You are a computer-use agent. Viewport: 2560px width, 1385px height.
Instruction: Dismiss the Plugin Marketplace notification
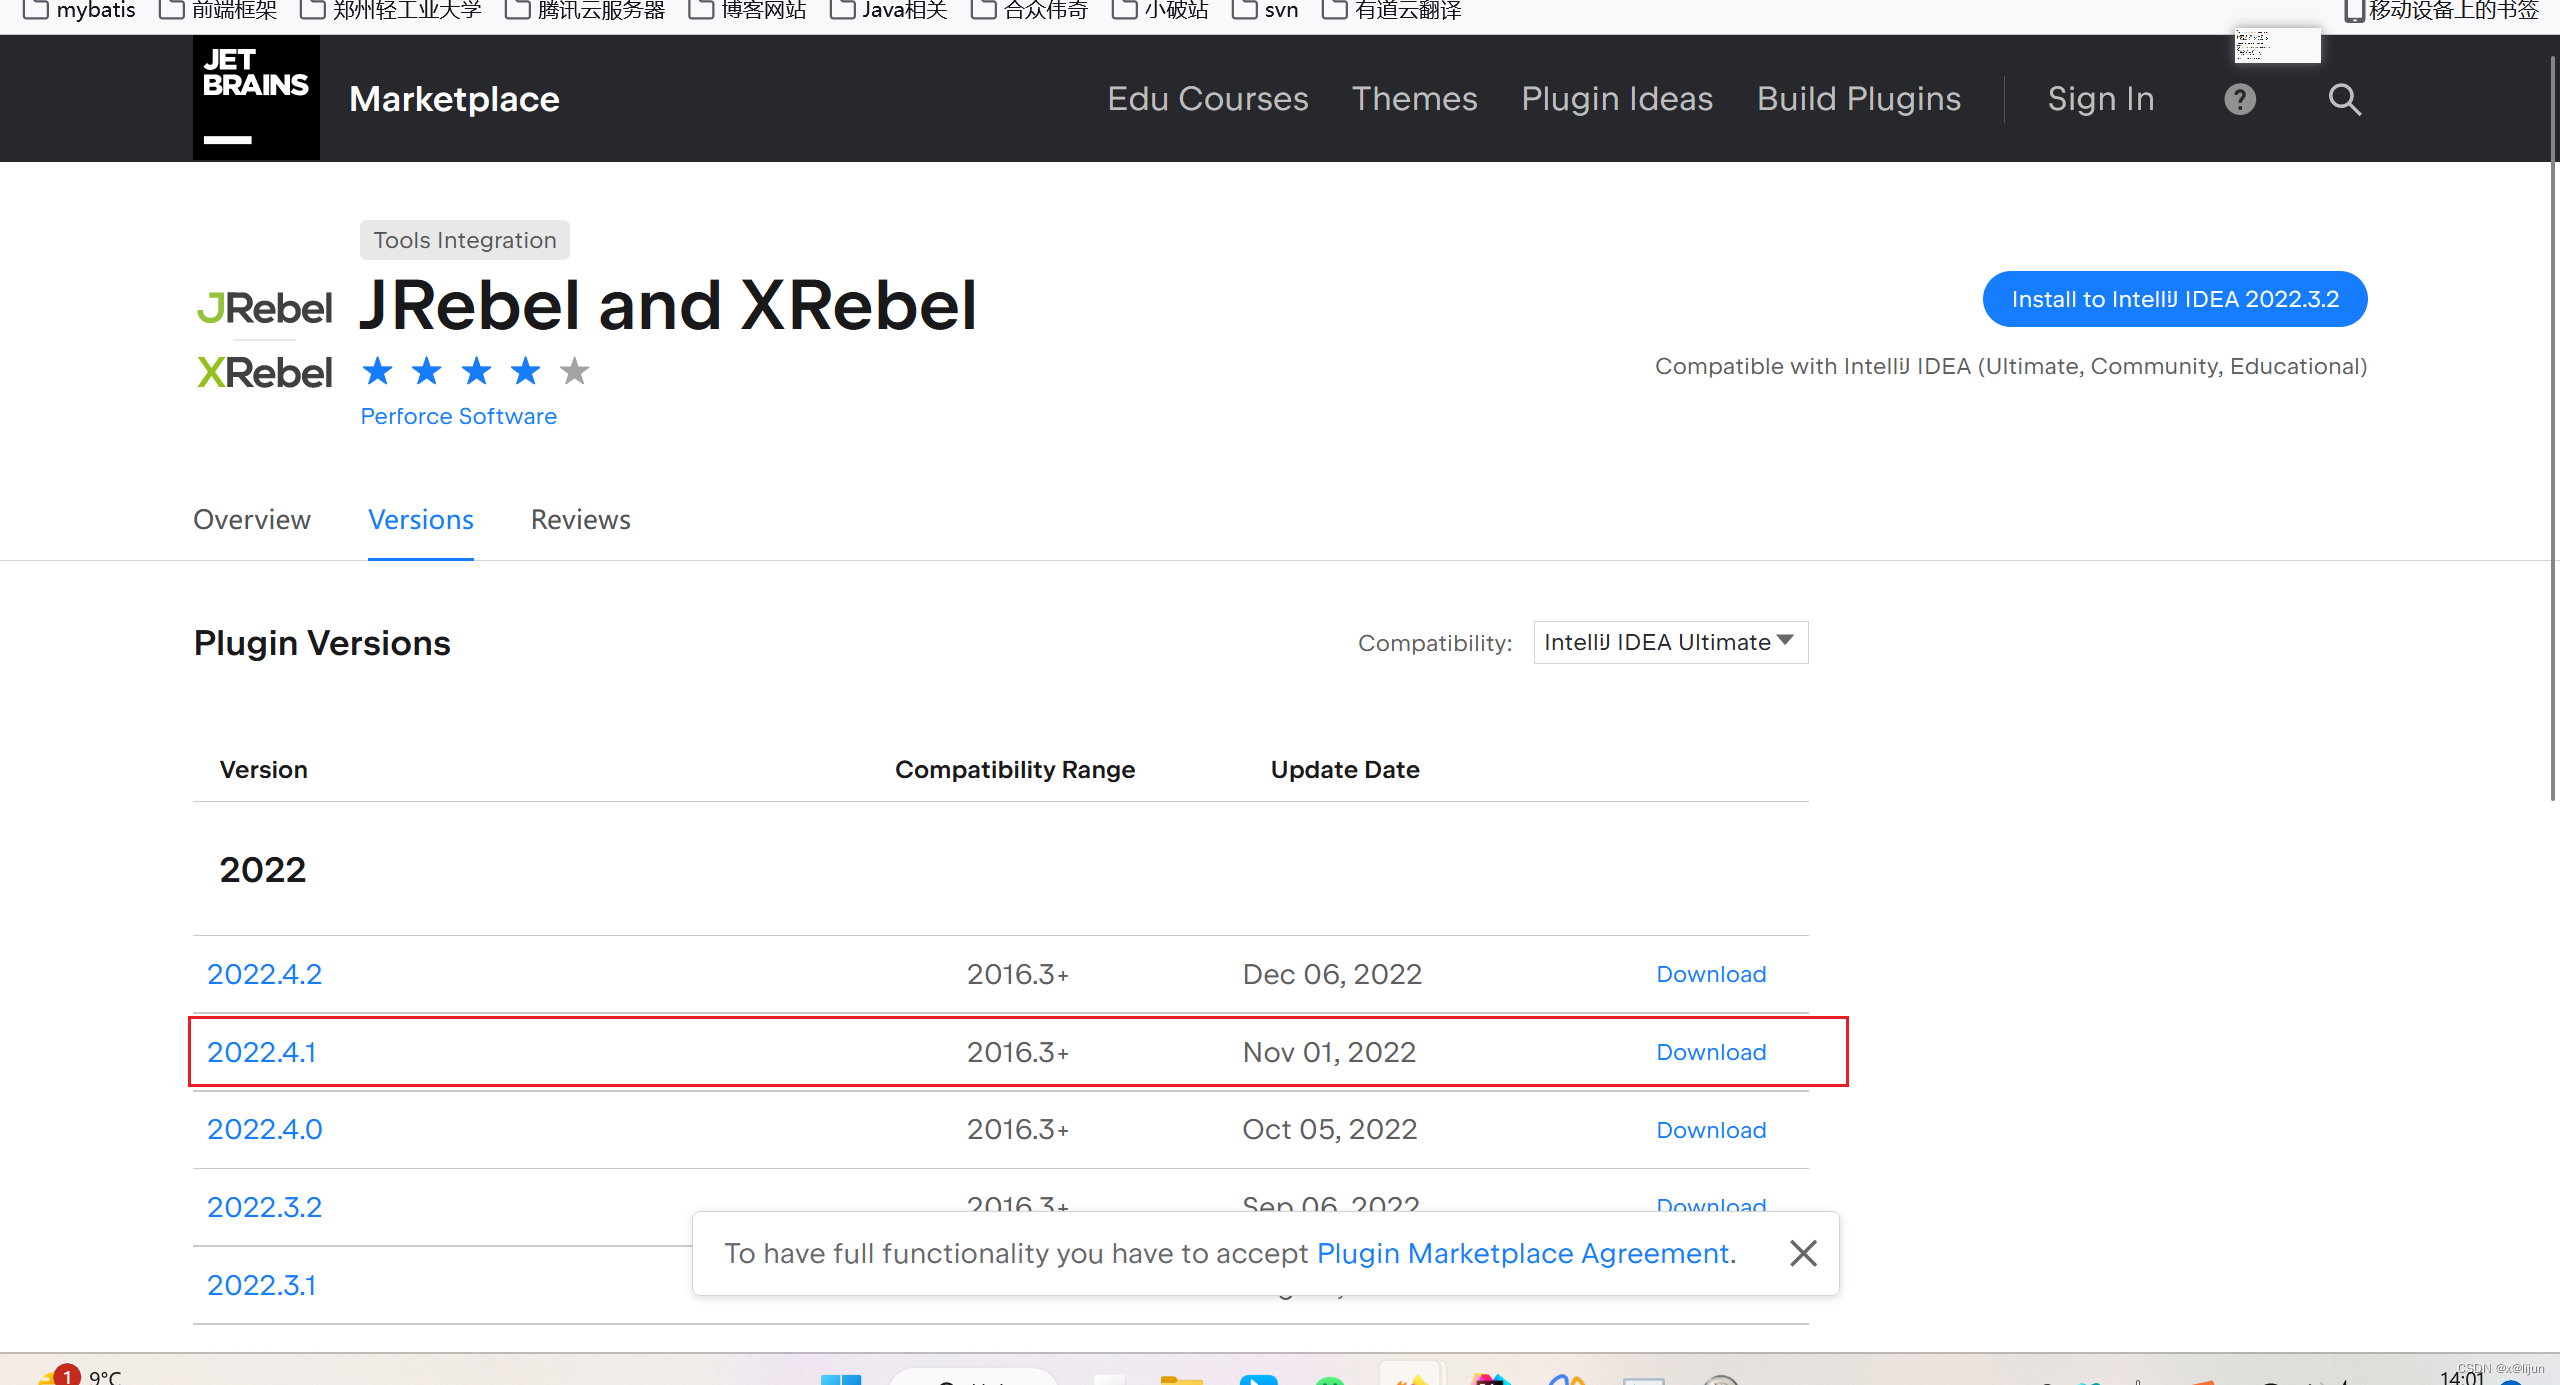(1803, 1252)
